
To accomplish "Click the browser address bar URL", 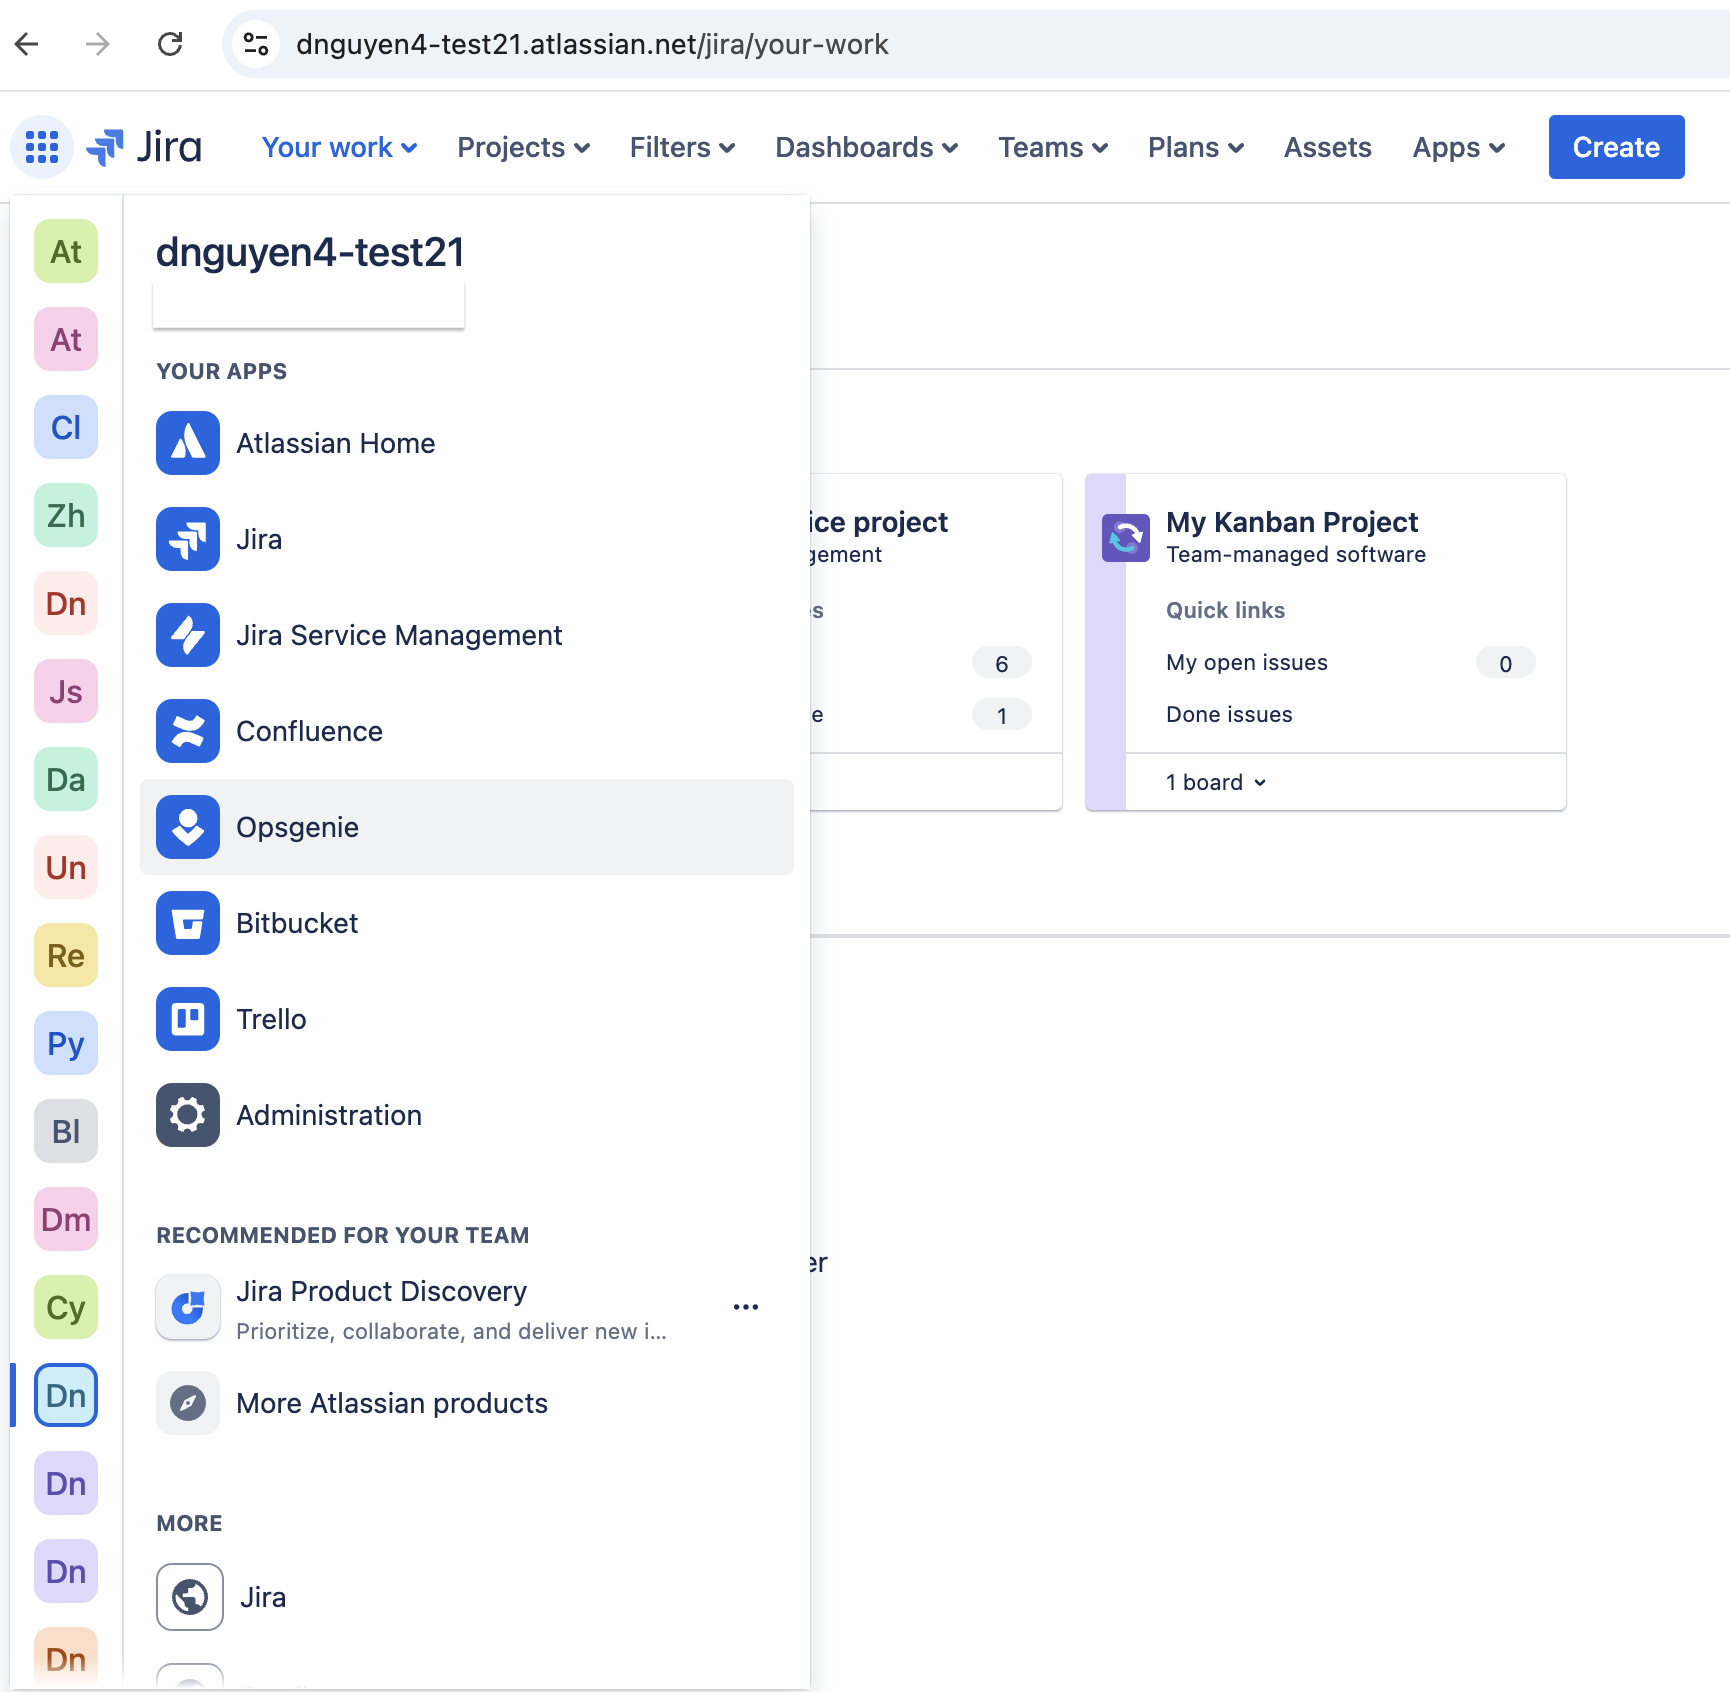I will (x=592, y=44).
